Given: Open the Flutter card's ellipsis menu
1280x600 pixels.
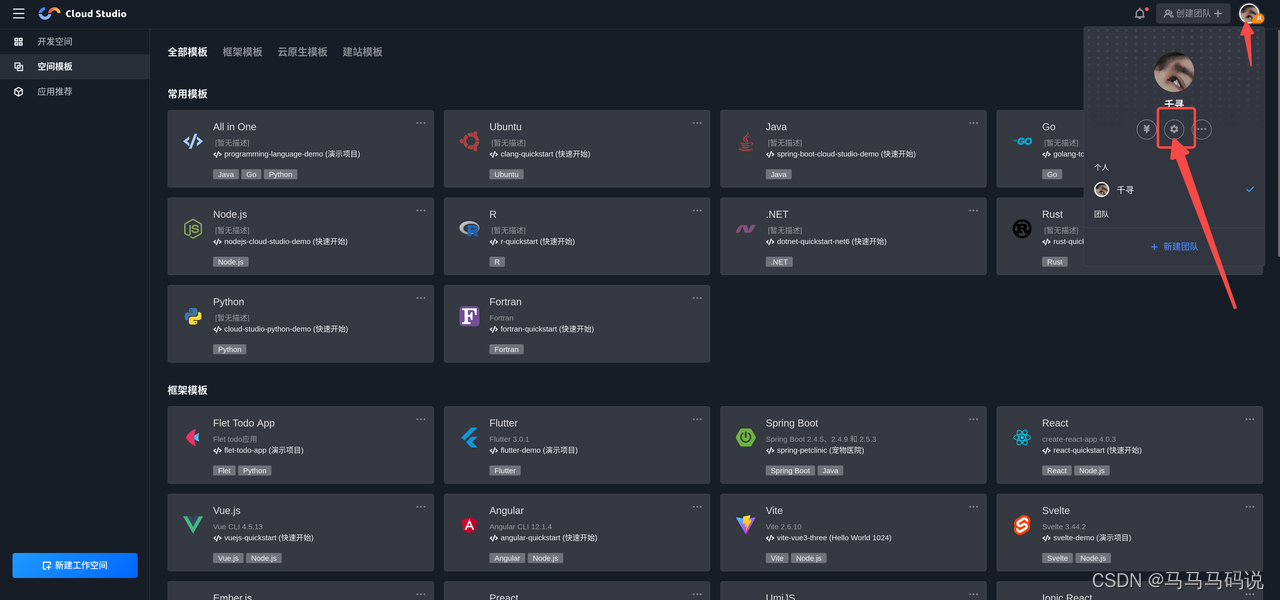Looking at the screenshot, I should click(697, 419).
